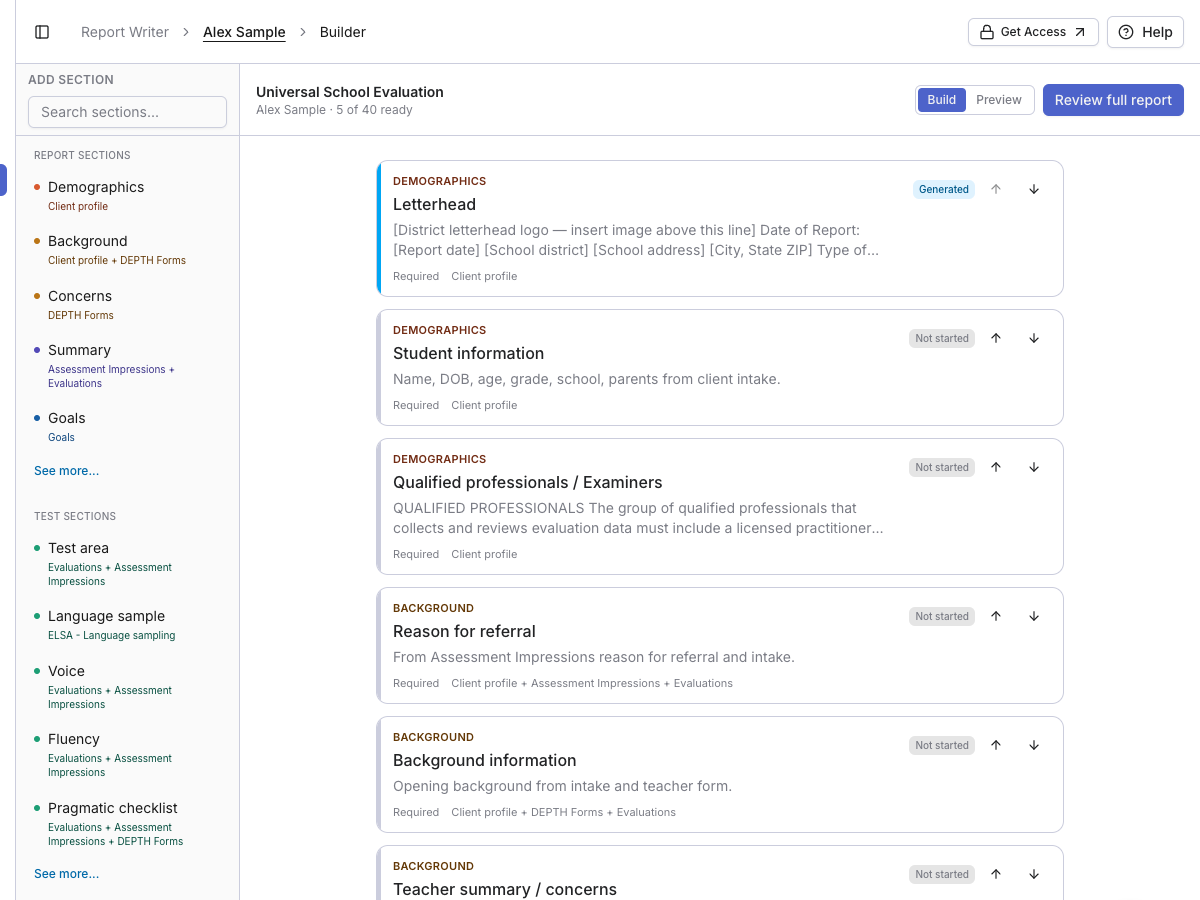Add Summary report section
This screenshot has width=1200, height=900.
click(127, 365)
